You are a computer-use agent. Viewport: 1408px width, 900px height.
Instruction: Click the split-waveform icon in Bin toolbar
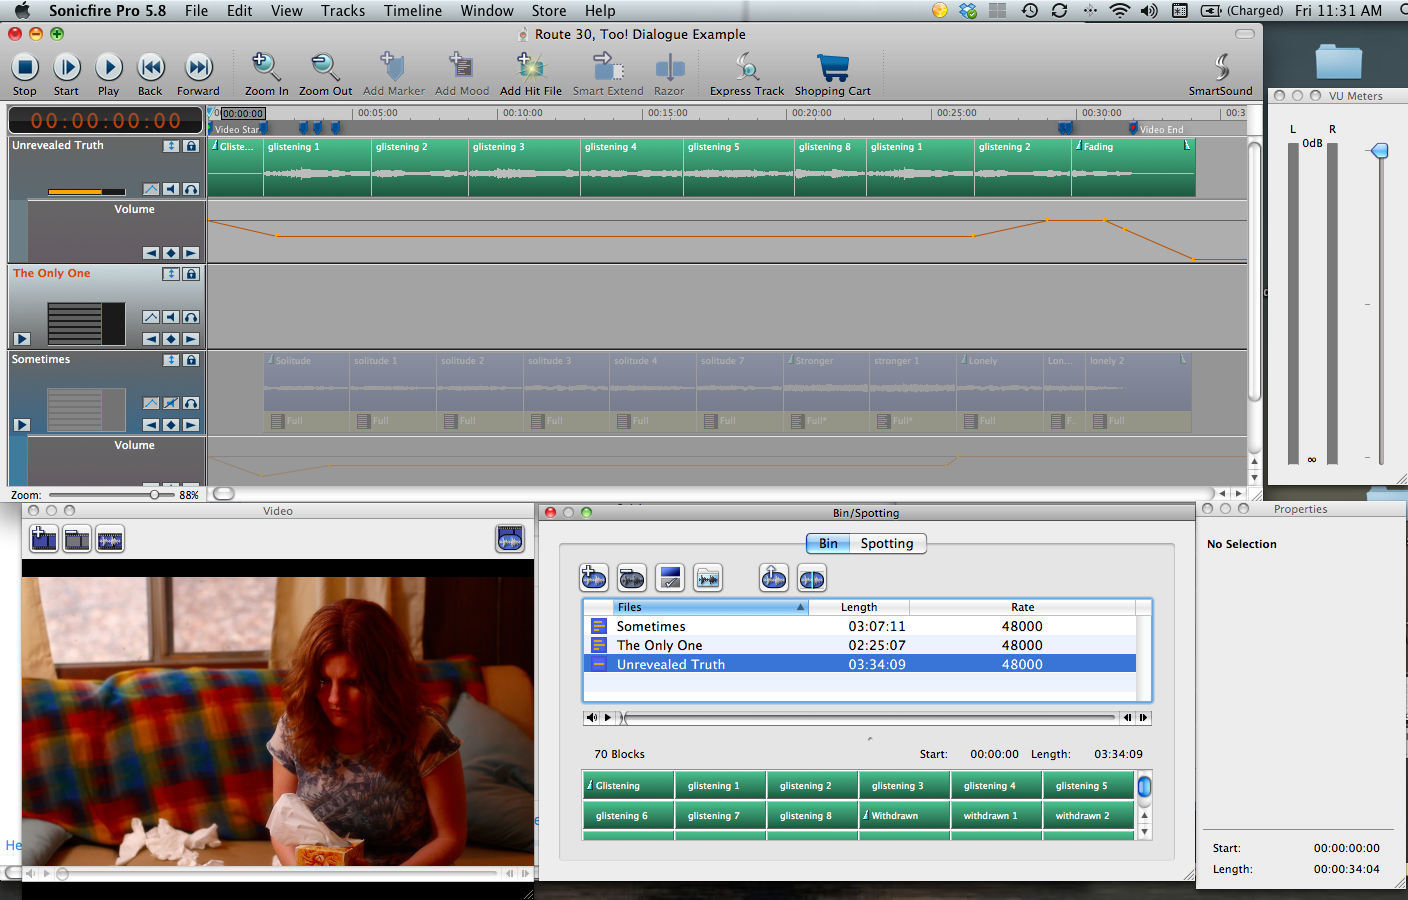click(x=812, y=578)
